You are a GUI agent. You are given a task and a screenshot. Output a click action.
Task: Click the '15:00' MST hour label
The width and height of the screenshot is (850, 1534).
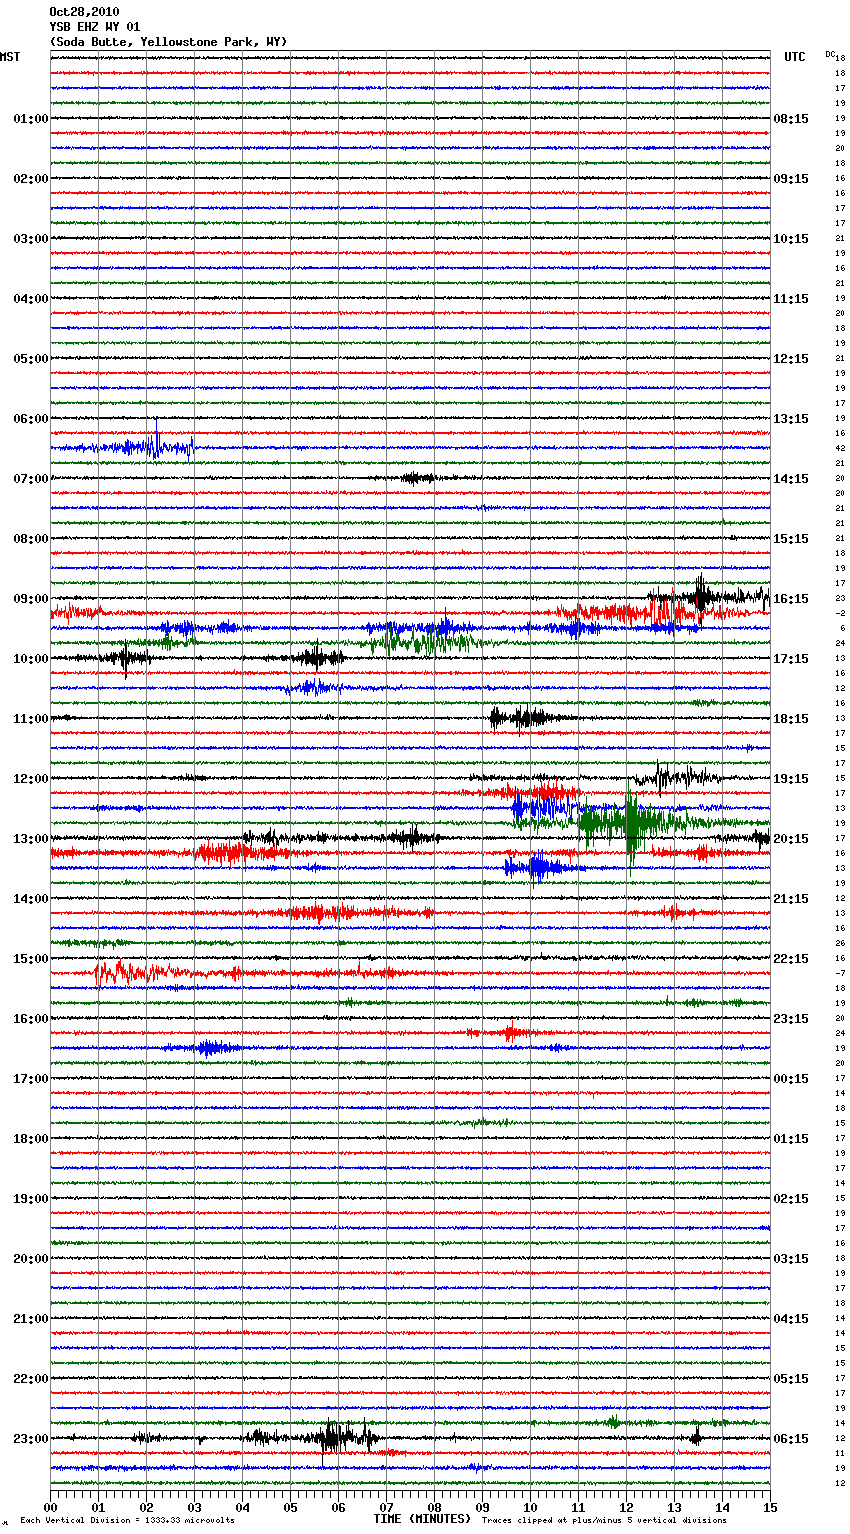30,959
